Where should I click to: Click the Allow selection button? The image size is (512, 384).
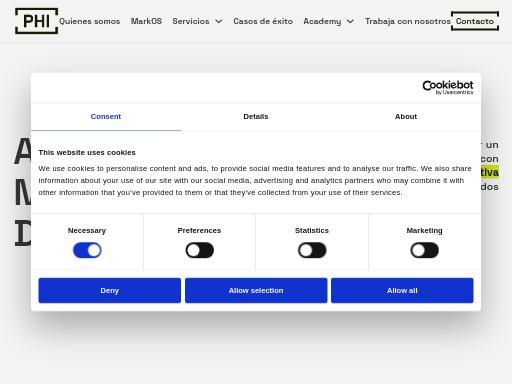pyautogui.click(x=256, y=290)
